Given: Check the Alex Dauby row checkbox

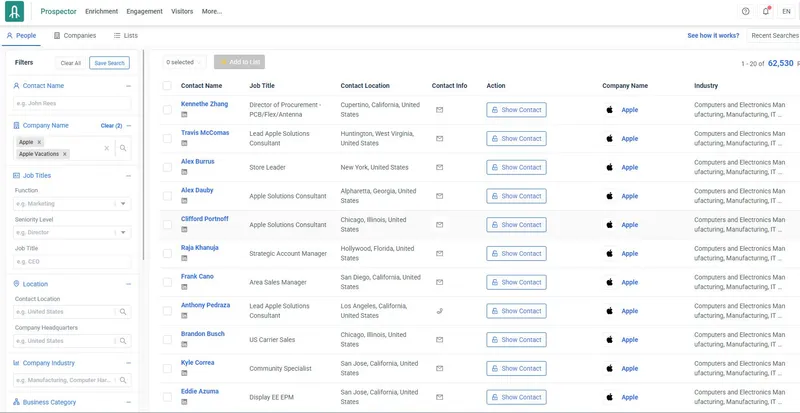Looking at the screenshot, I should coord(167,196).
